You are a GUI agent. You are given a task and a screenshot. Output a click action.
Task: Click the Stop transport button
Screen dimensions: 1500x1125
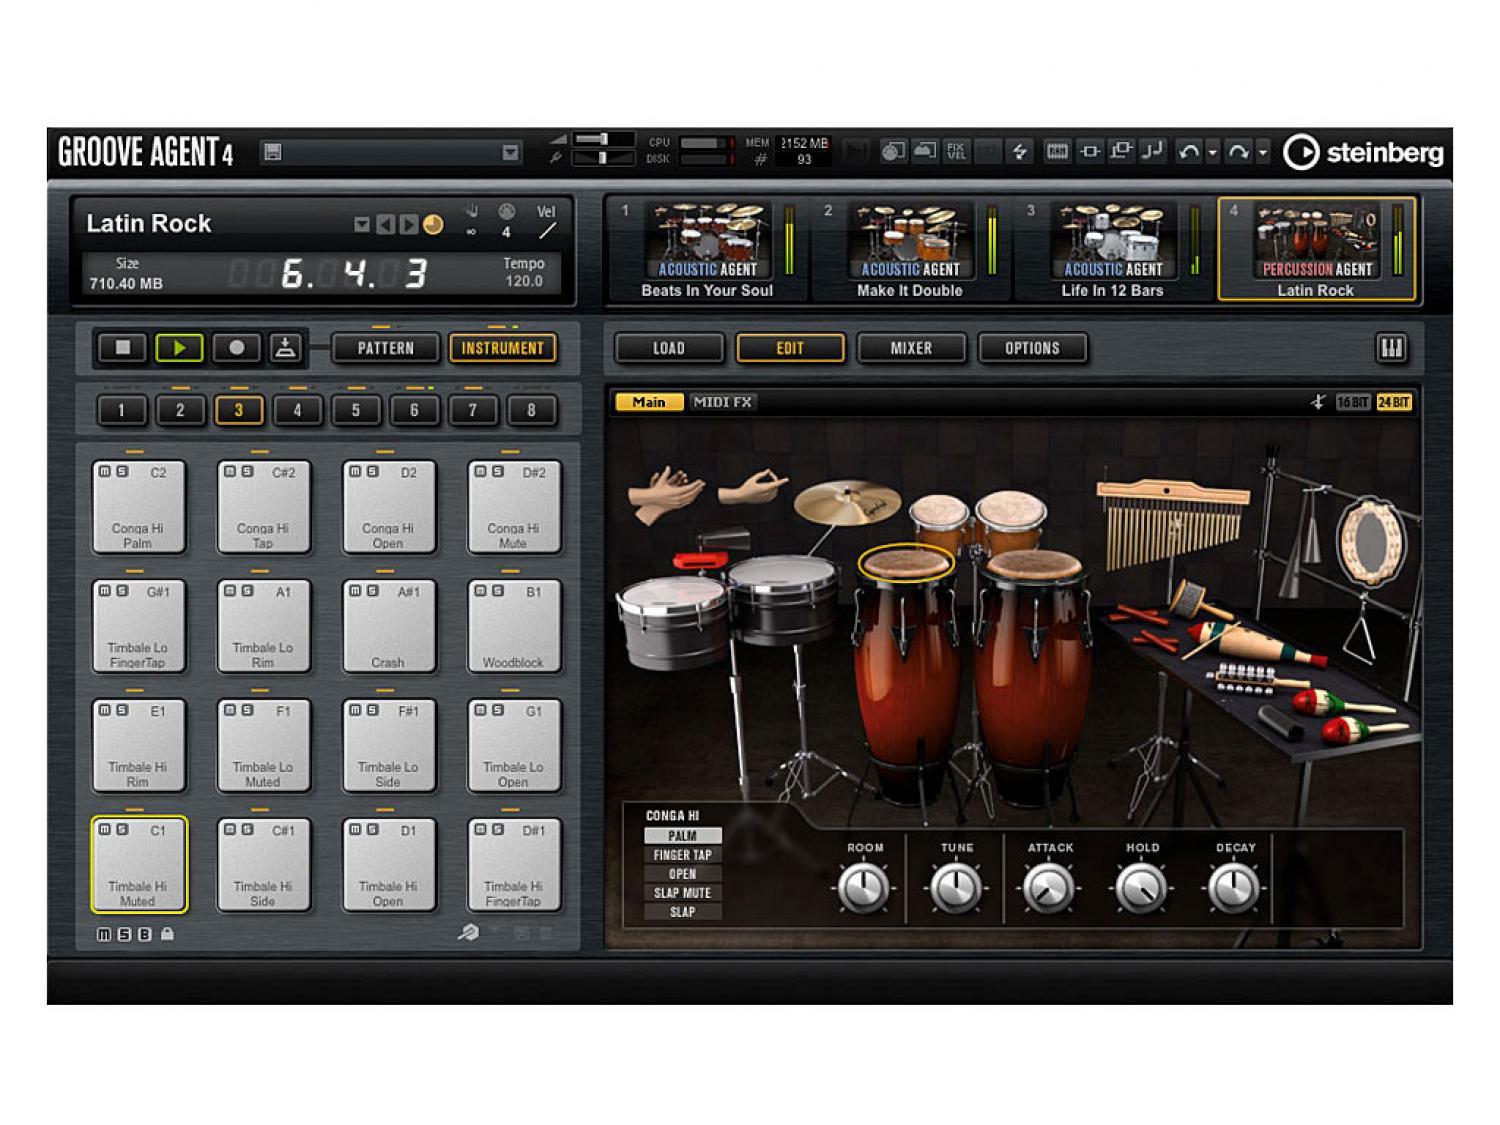123,348
